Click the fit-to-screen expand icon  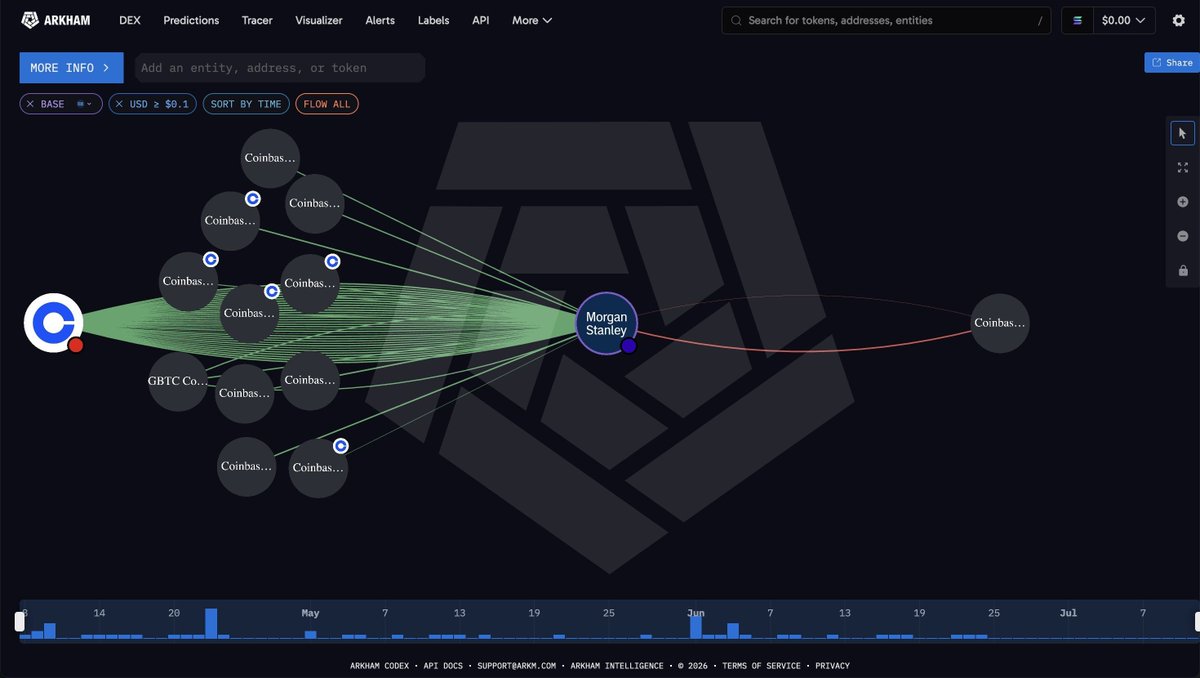click(x=1183, y=167)
